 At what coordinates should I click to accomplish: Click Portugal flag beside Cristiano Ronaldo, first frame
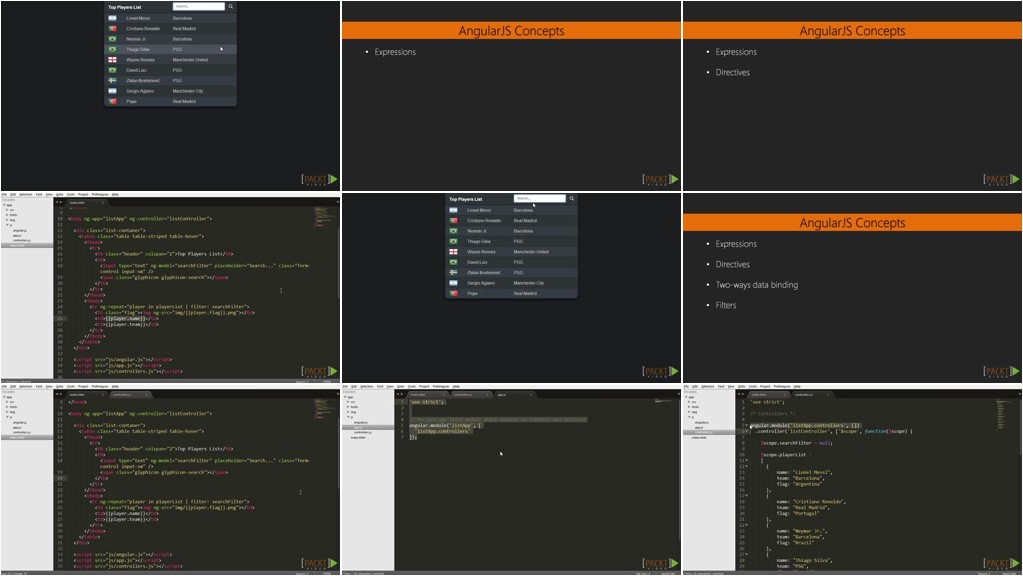click(x=112, y=29)
